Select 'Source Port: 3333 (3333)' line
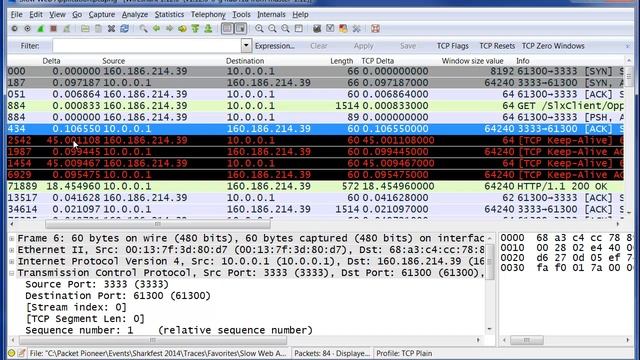 tap(97, 284)
